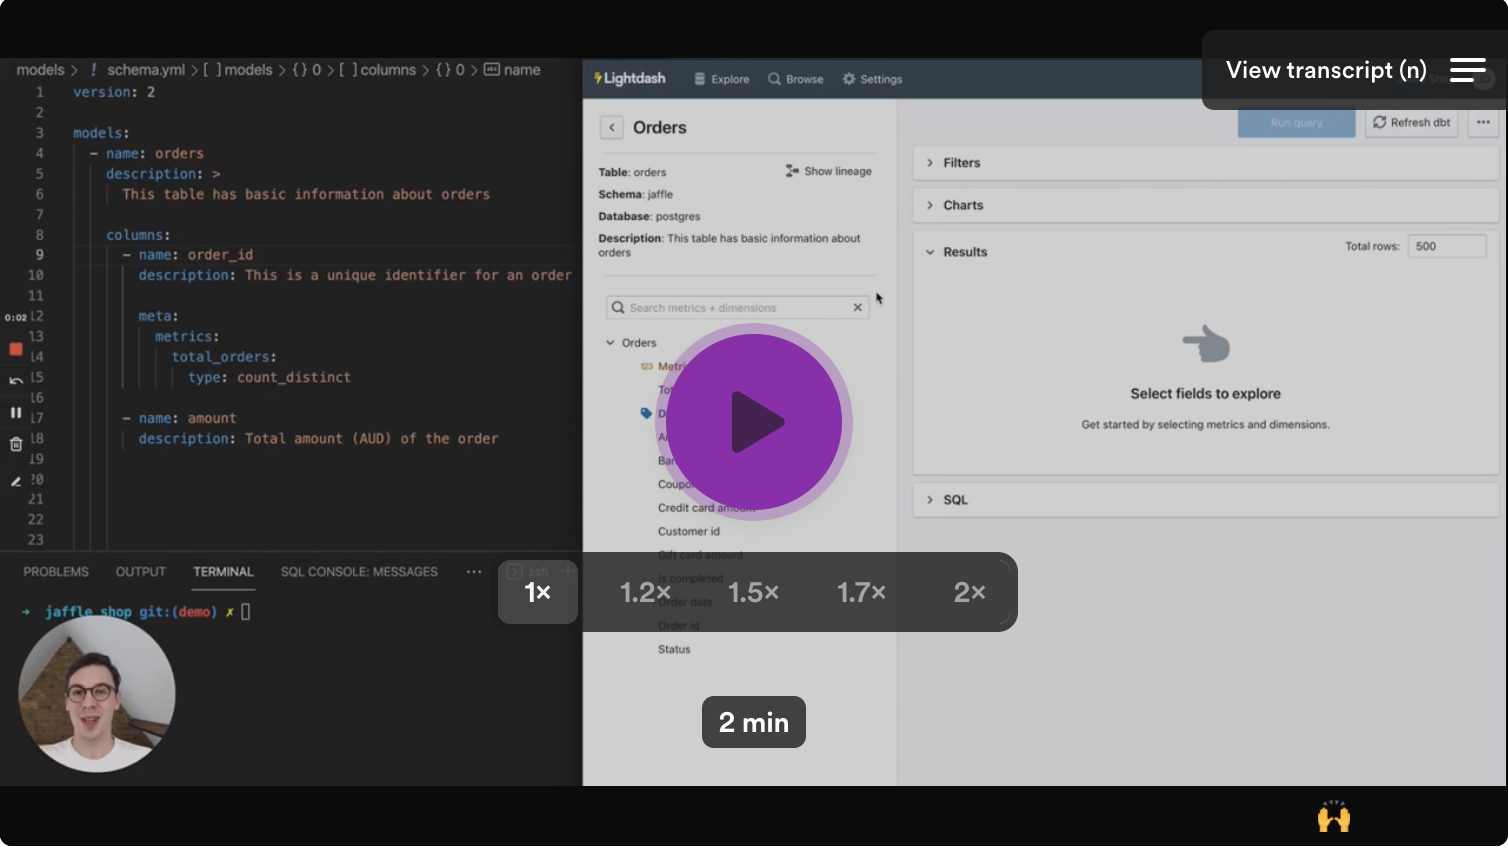The width and height of the screenshot is (1508, 848).
Task: Clear the search metrics field X
Action: (857, 308)
